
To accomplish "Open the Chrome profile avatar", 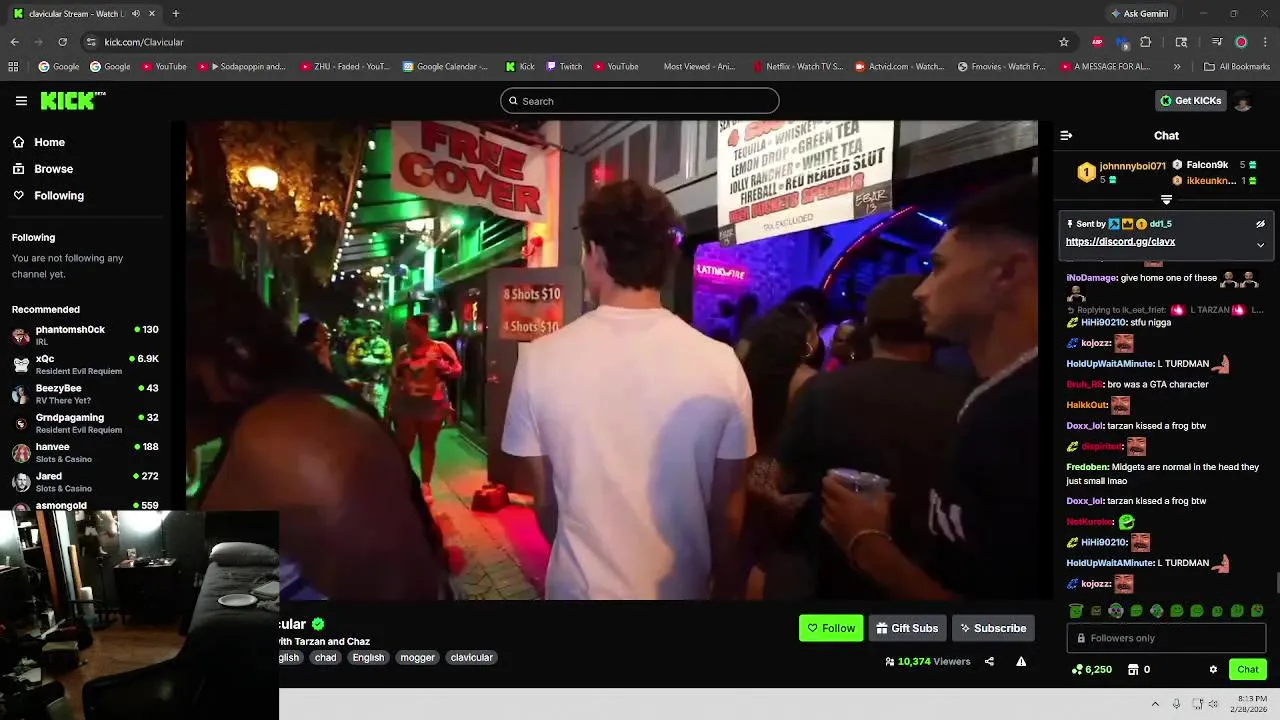I will (x=1241, y=42).
